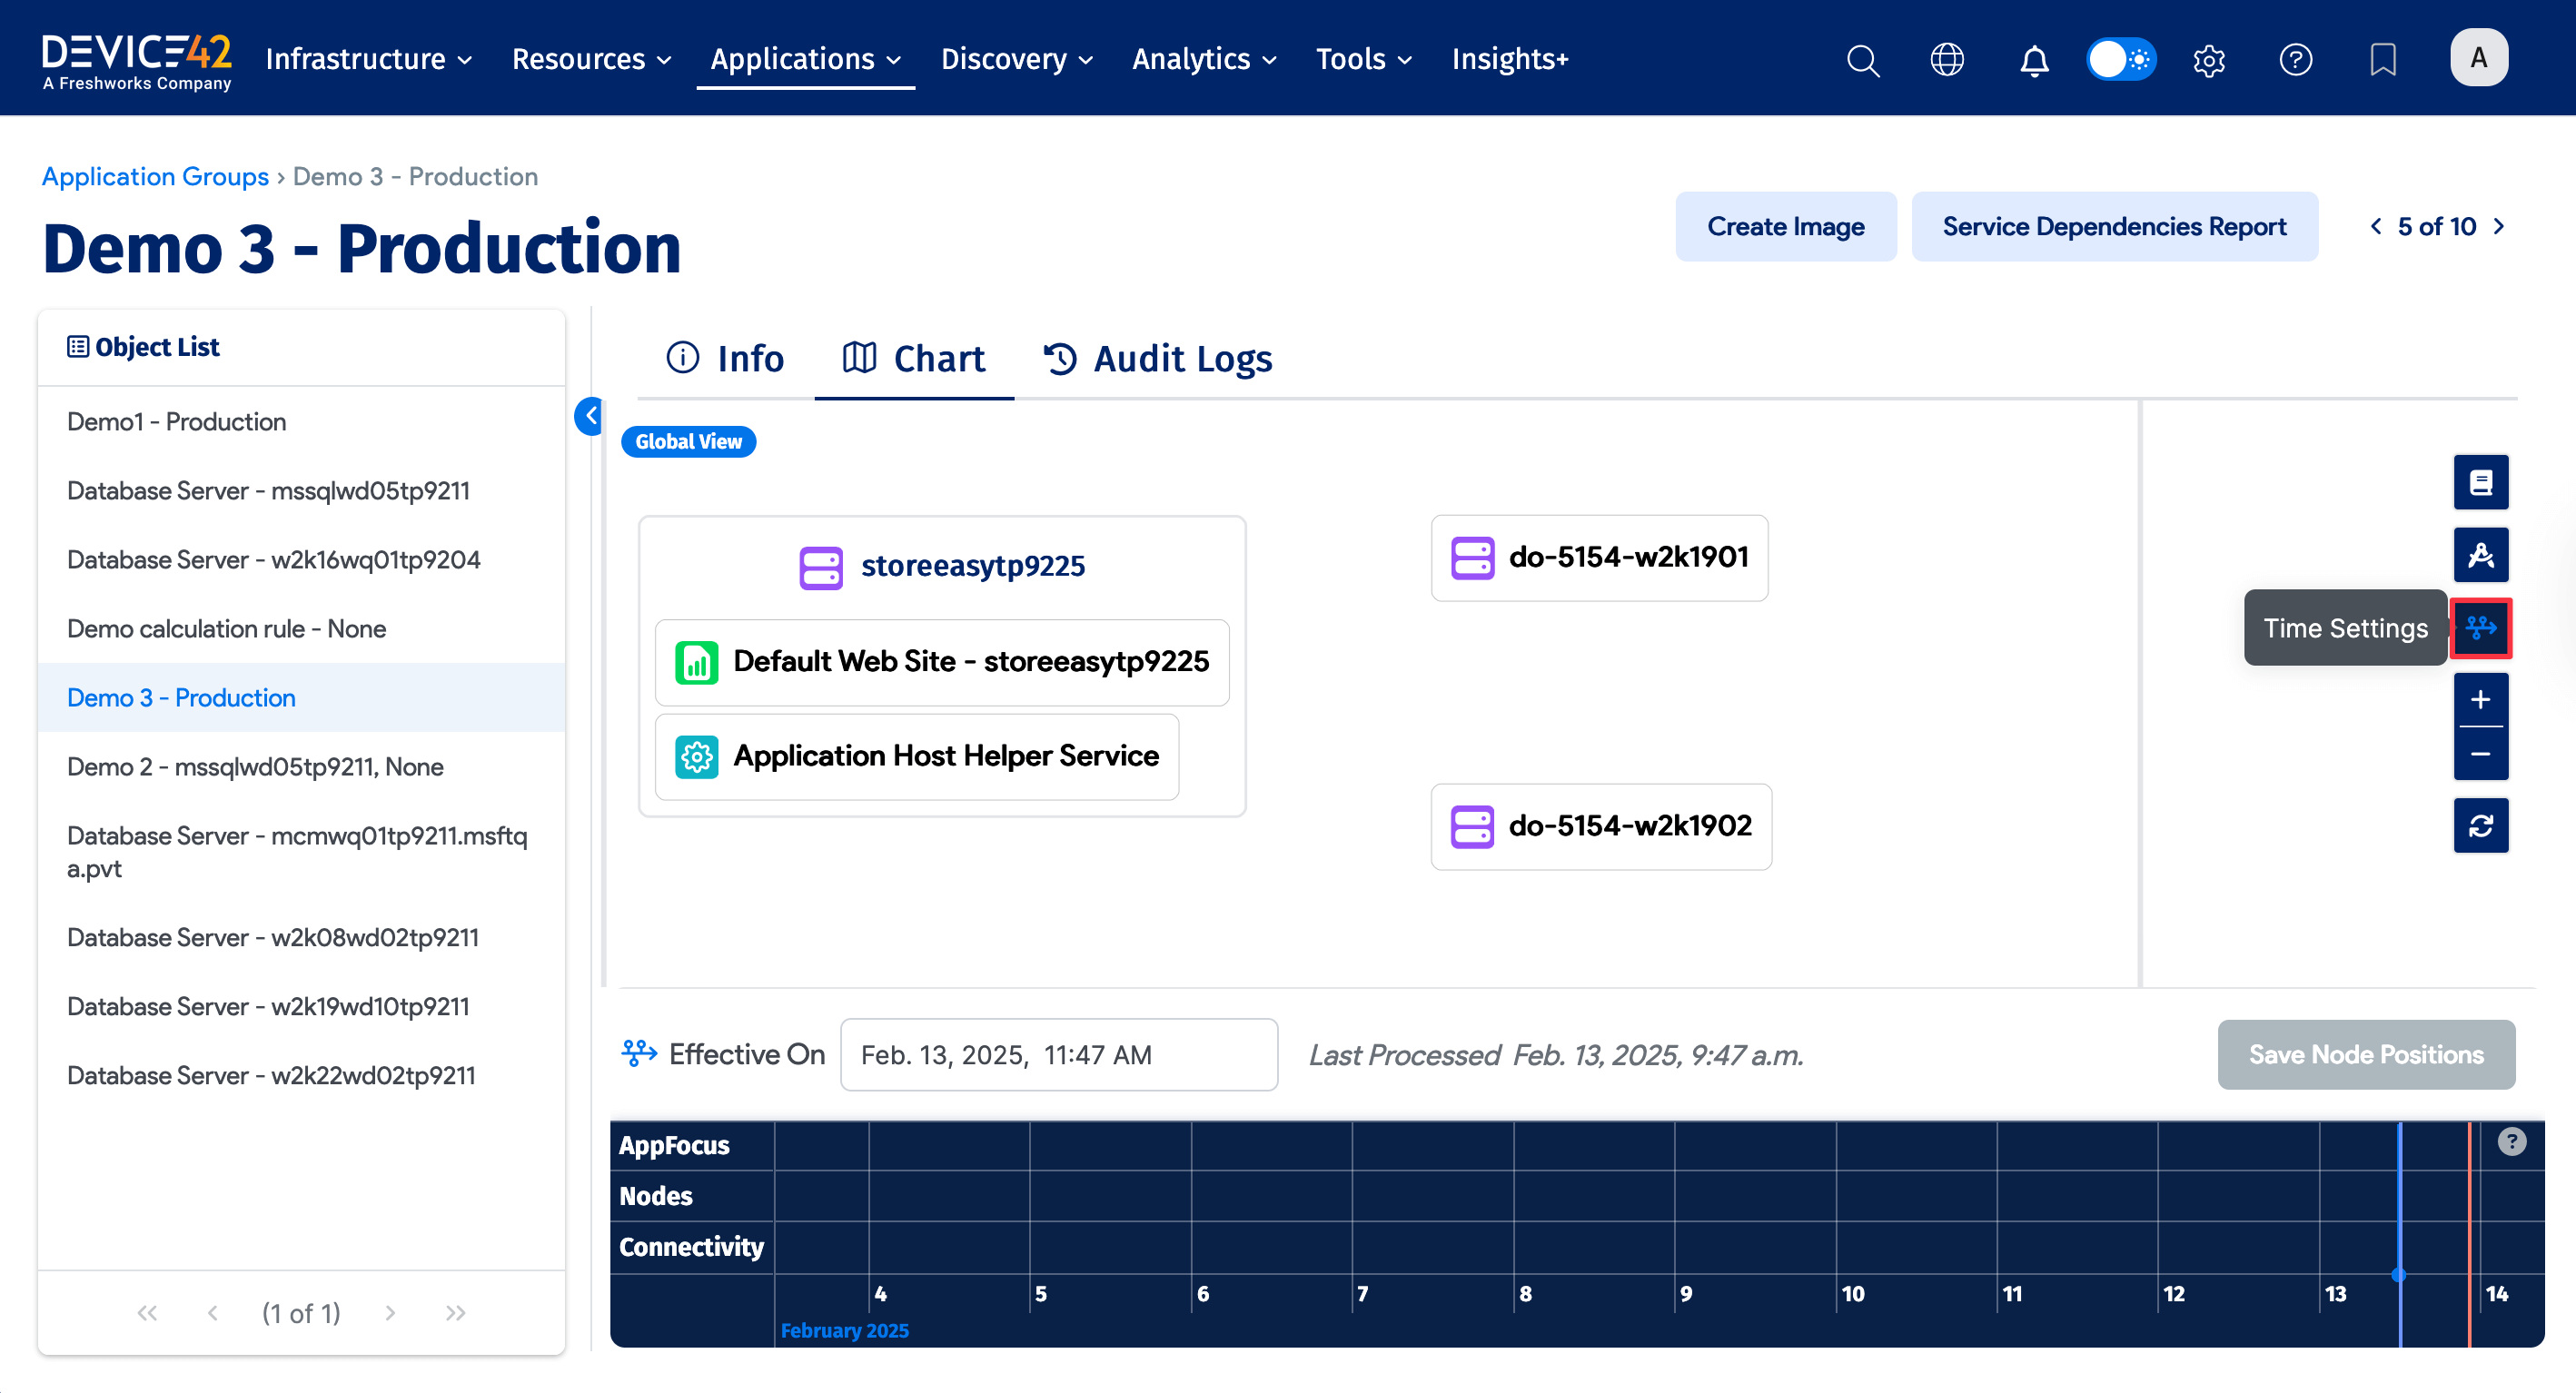Expand the Infrastructure menu dropdown
This screenshot has height=1393, width=2576.
point(368,60)
